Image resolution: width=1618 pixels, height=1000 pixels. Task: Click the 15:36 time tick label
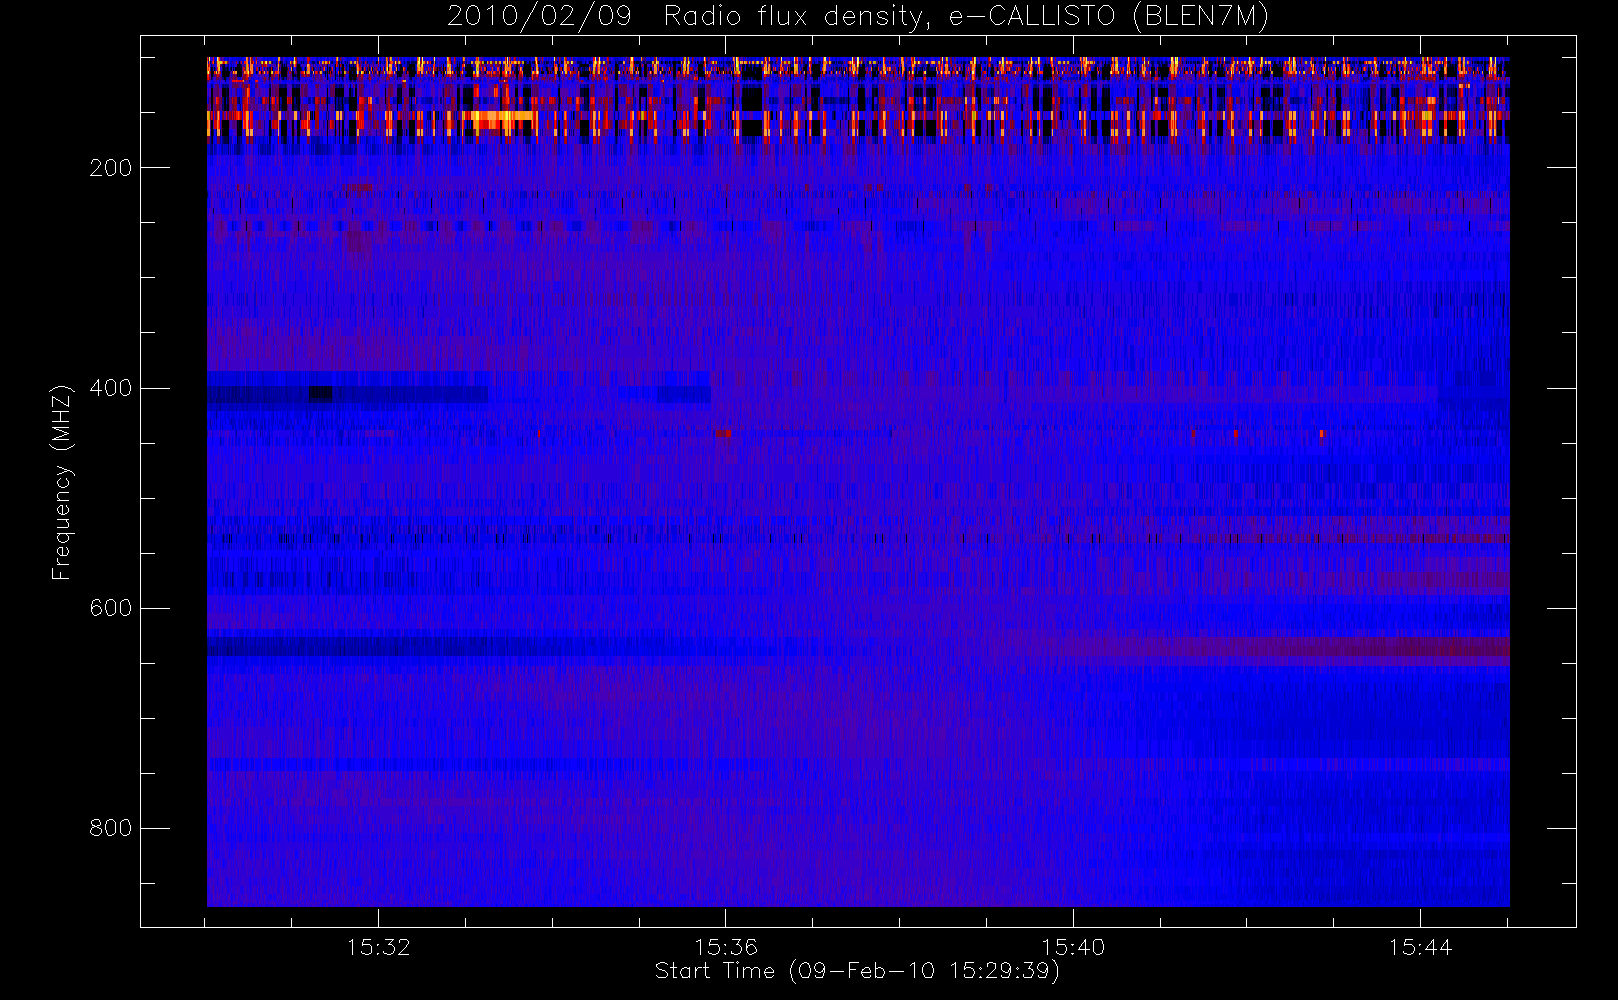[726, 947]
